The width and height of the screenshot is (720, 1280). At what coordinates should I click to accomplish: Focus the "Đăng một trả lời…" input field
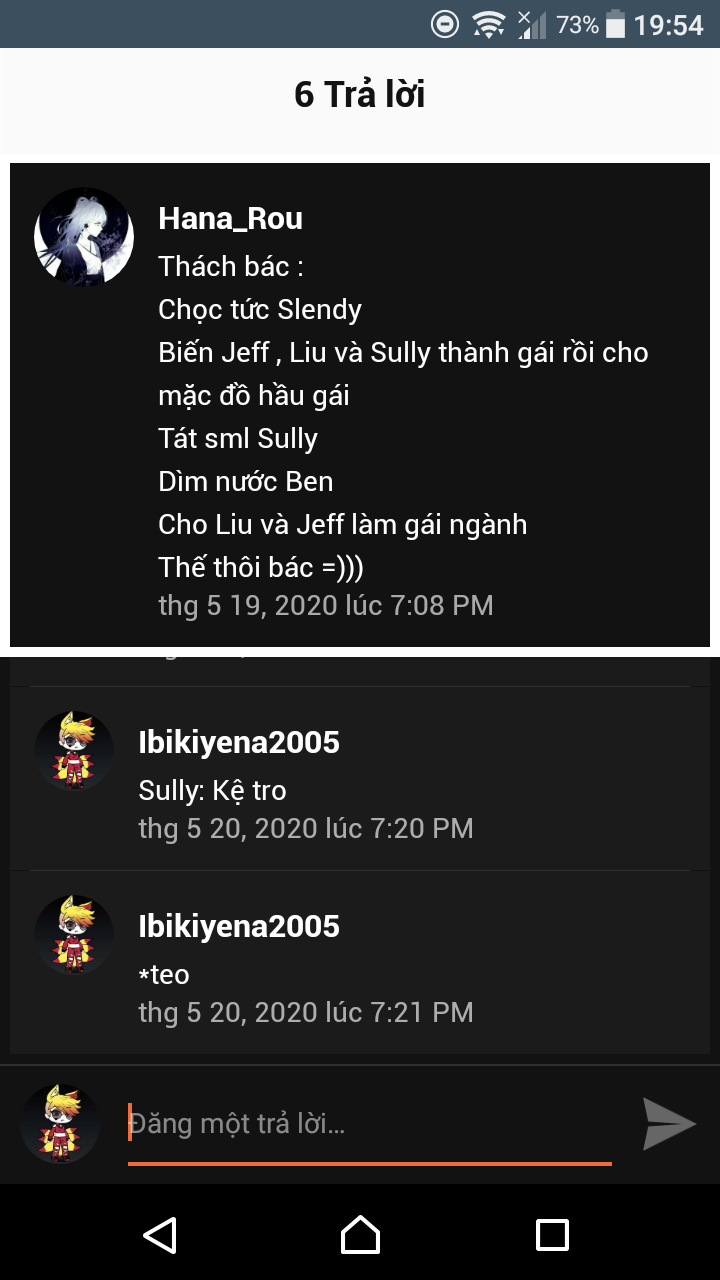coord(369,1124)
